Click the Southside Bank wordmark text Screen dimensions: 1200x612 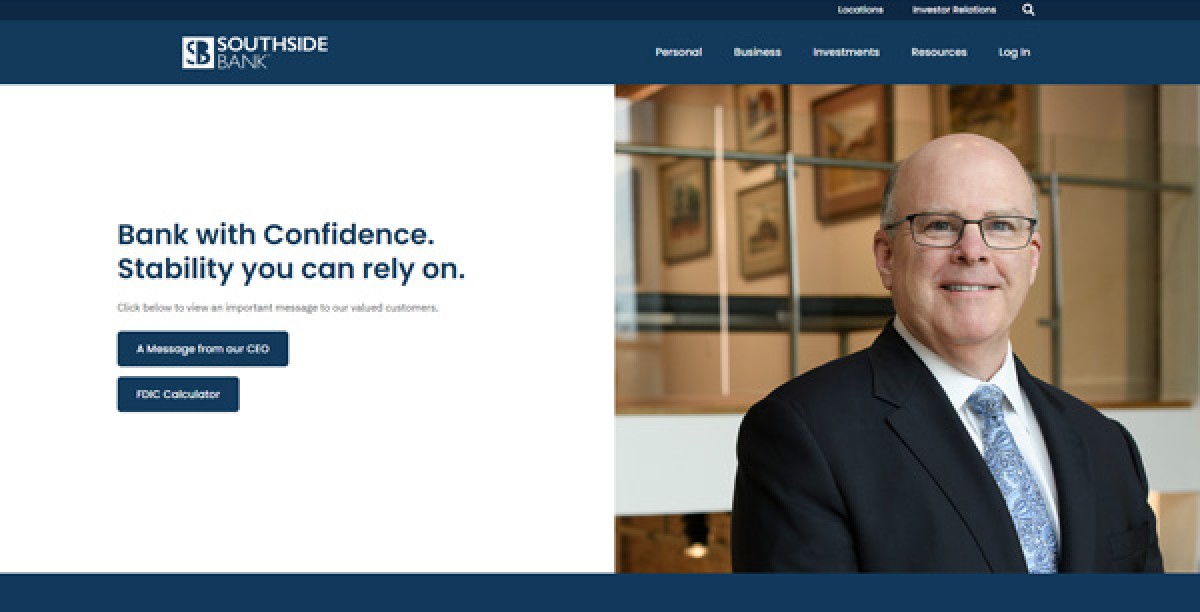(x=272, y=52)
